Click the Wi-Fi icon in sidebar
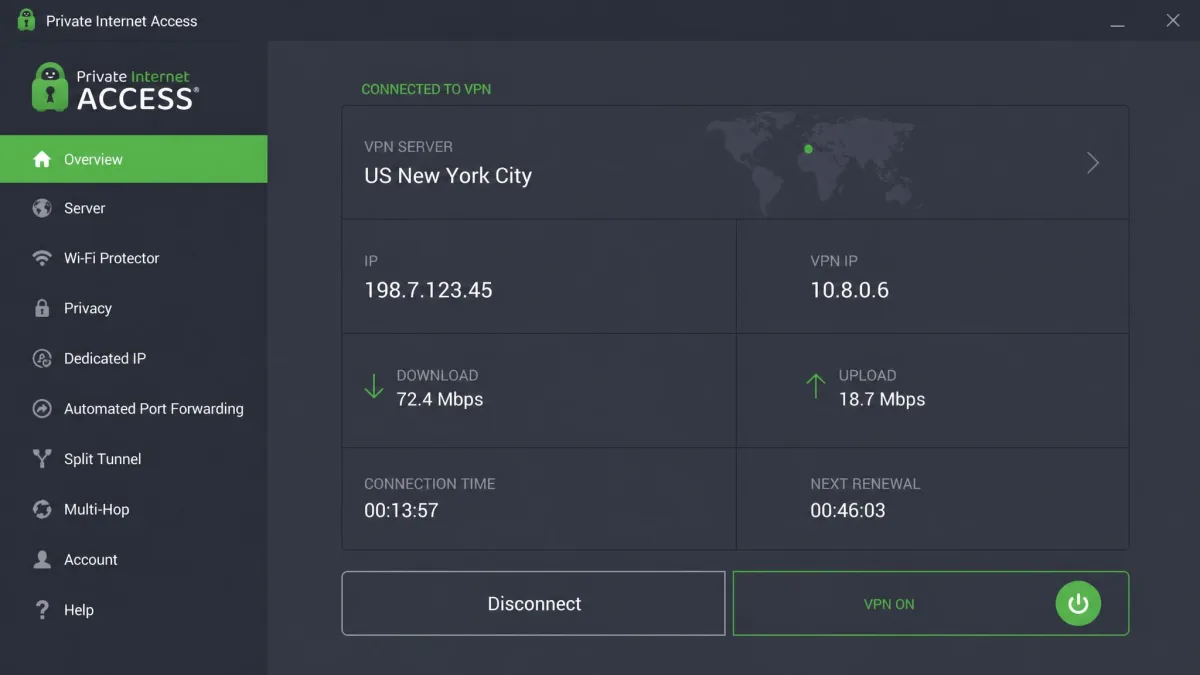The image size is (1200, 675). [42, 258]
